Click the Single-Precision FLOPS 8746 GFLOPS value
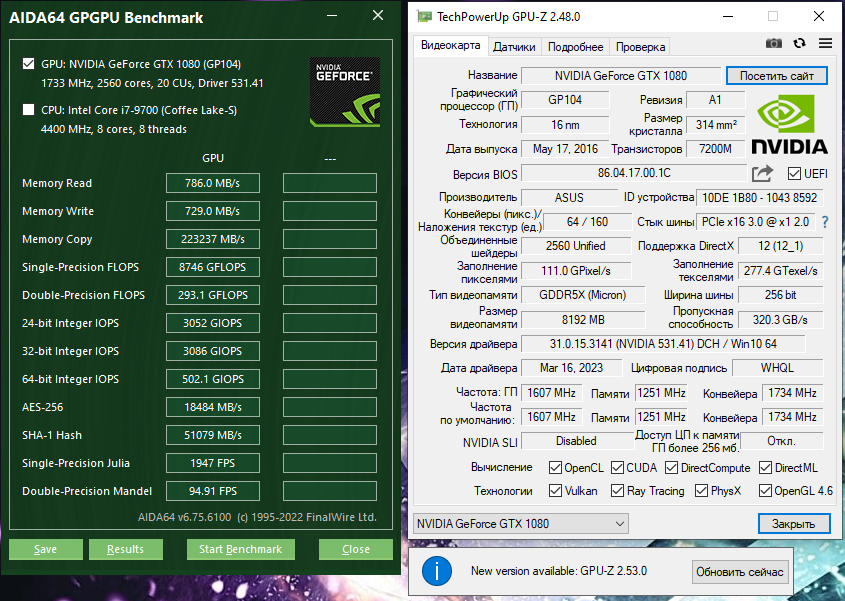 [x=212, y=267]
